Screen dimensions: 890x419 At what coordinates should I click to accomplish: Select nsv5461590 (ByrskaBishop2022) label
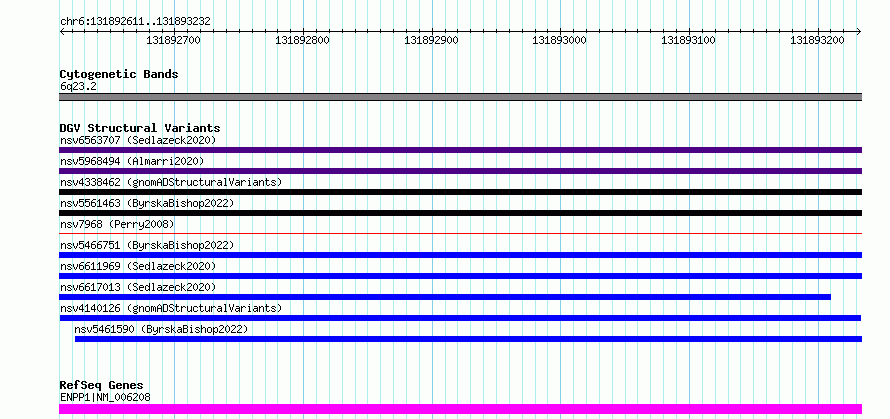(161, 329)
